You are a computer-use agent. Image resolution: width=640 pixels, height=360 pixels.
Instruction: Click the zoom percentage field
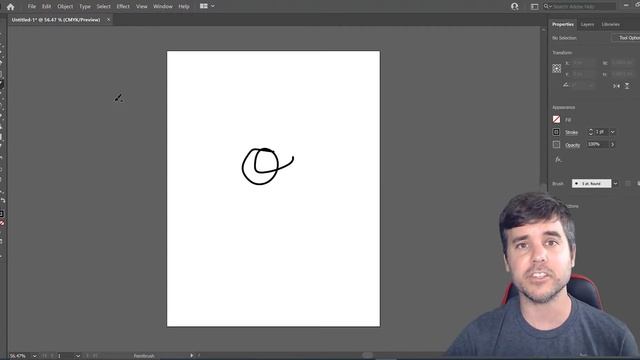point(18,356)
